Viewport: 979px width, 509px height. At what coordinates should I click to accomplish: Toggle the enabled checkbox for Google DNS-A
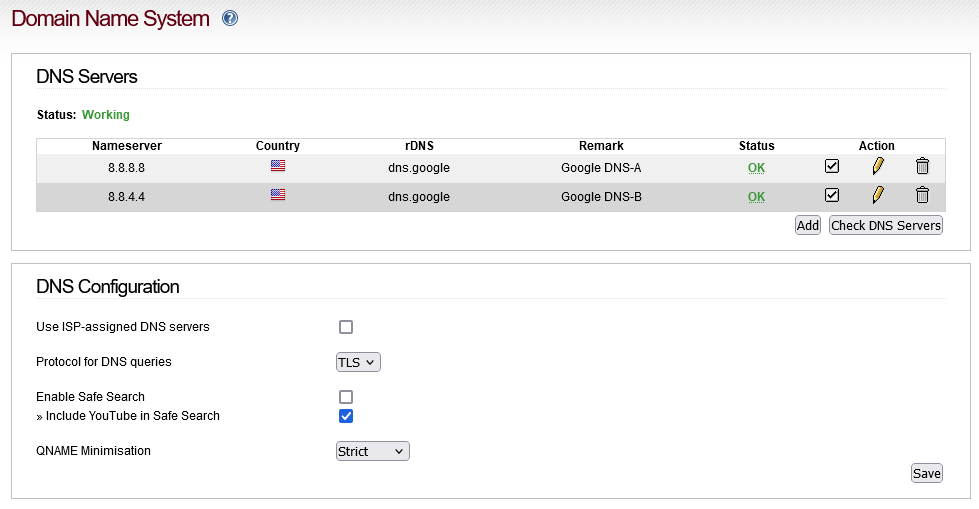tap(832, 166)
